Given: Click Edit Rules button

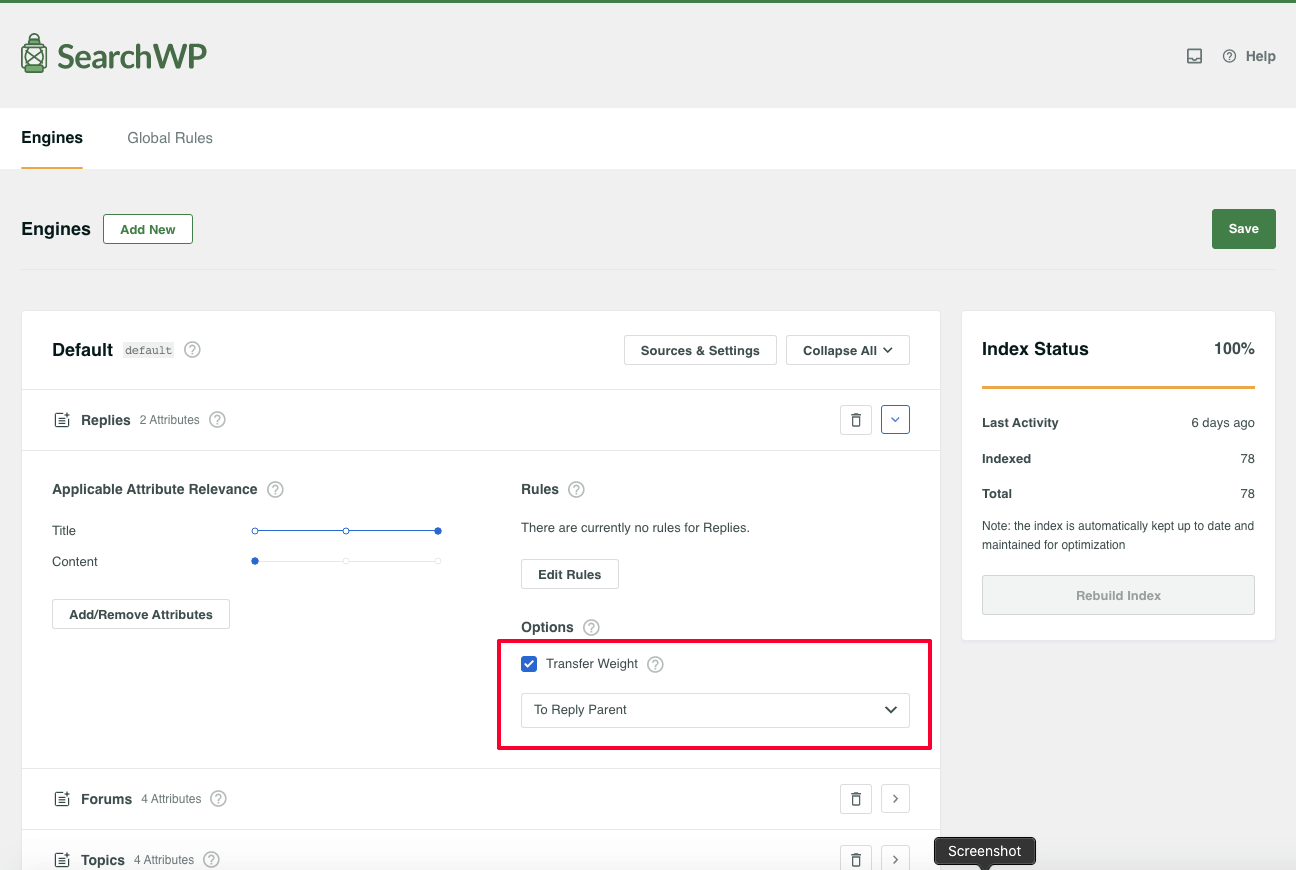Looking at the screenshot, I should [x=570, y=574].
